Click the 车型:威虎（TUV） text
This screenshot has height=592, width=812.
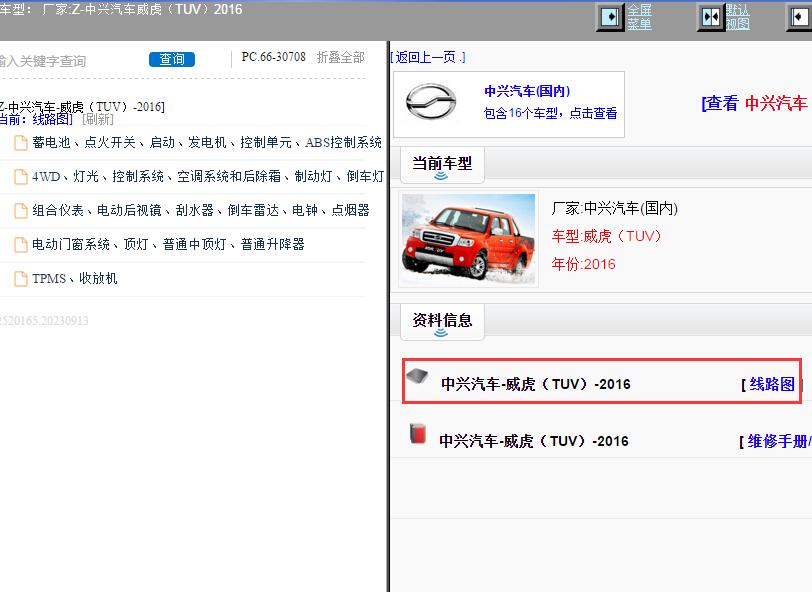606,237
